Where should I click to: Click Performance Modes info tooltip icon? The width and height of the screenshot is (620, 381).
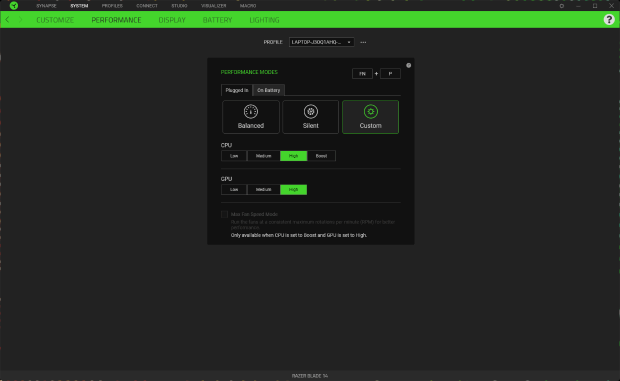(408, 65)
